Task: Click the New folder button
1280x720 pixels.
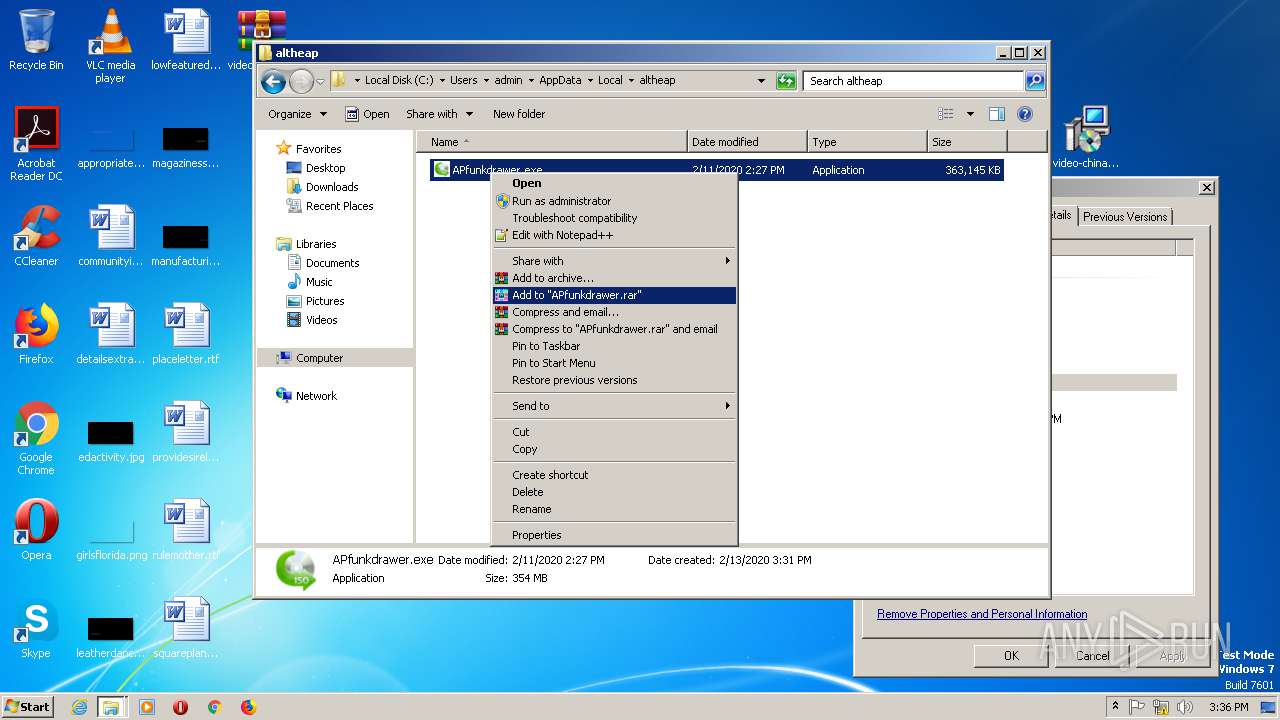Action: [x=519, y=114]
